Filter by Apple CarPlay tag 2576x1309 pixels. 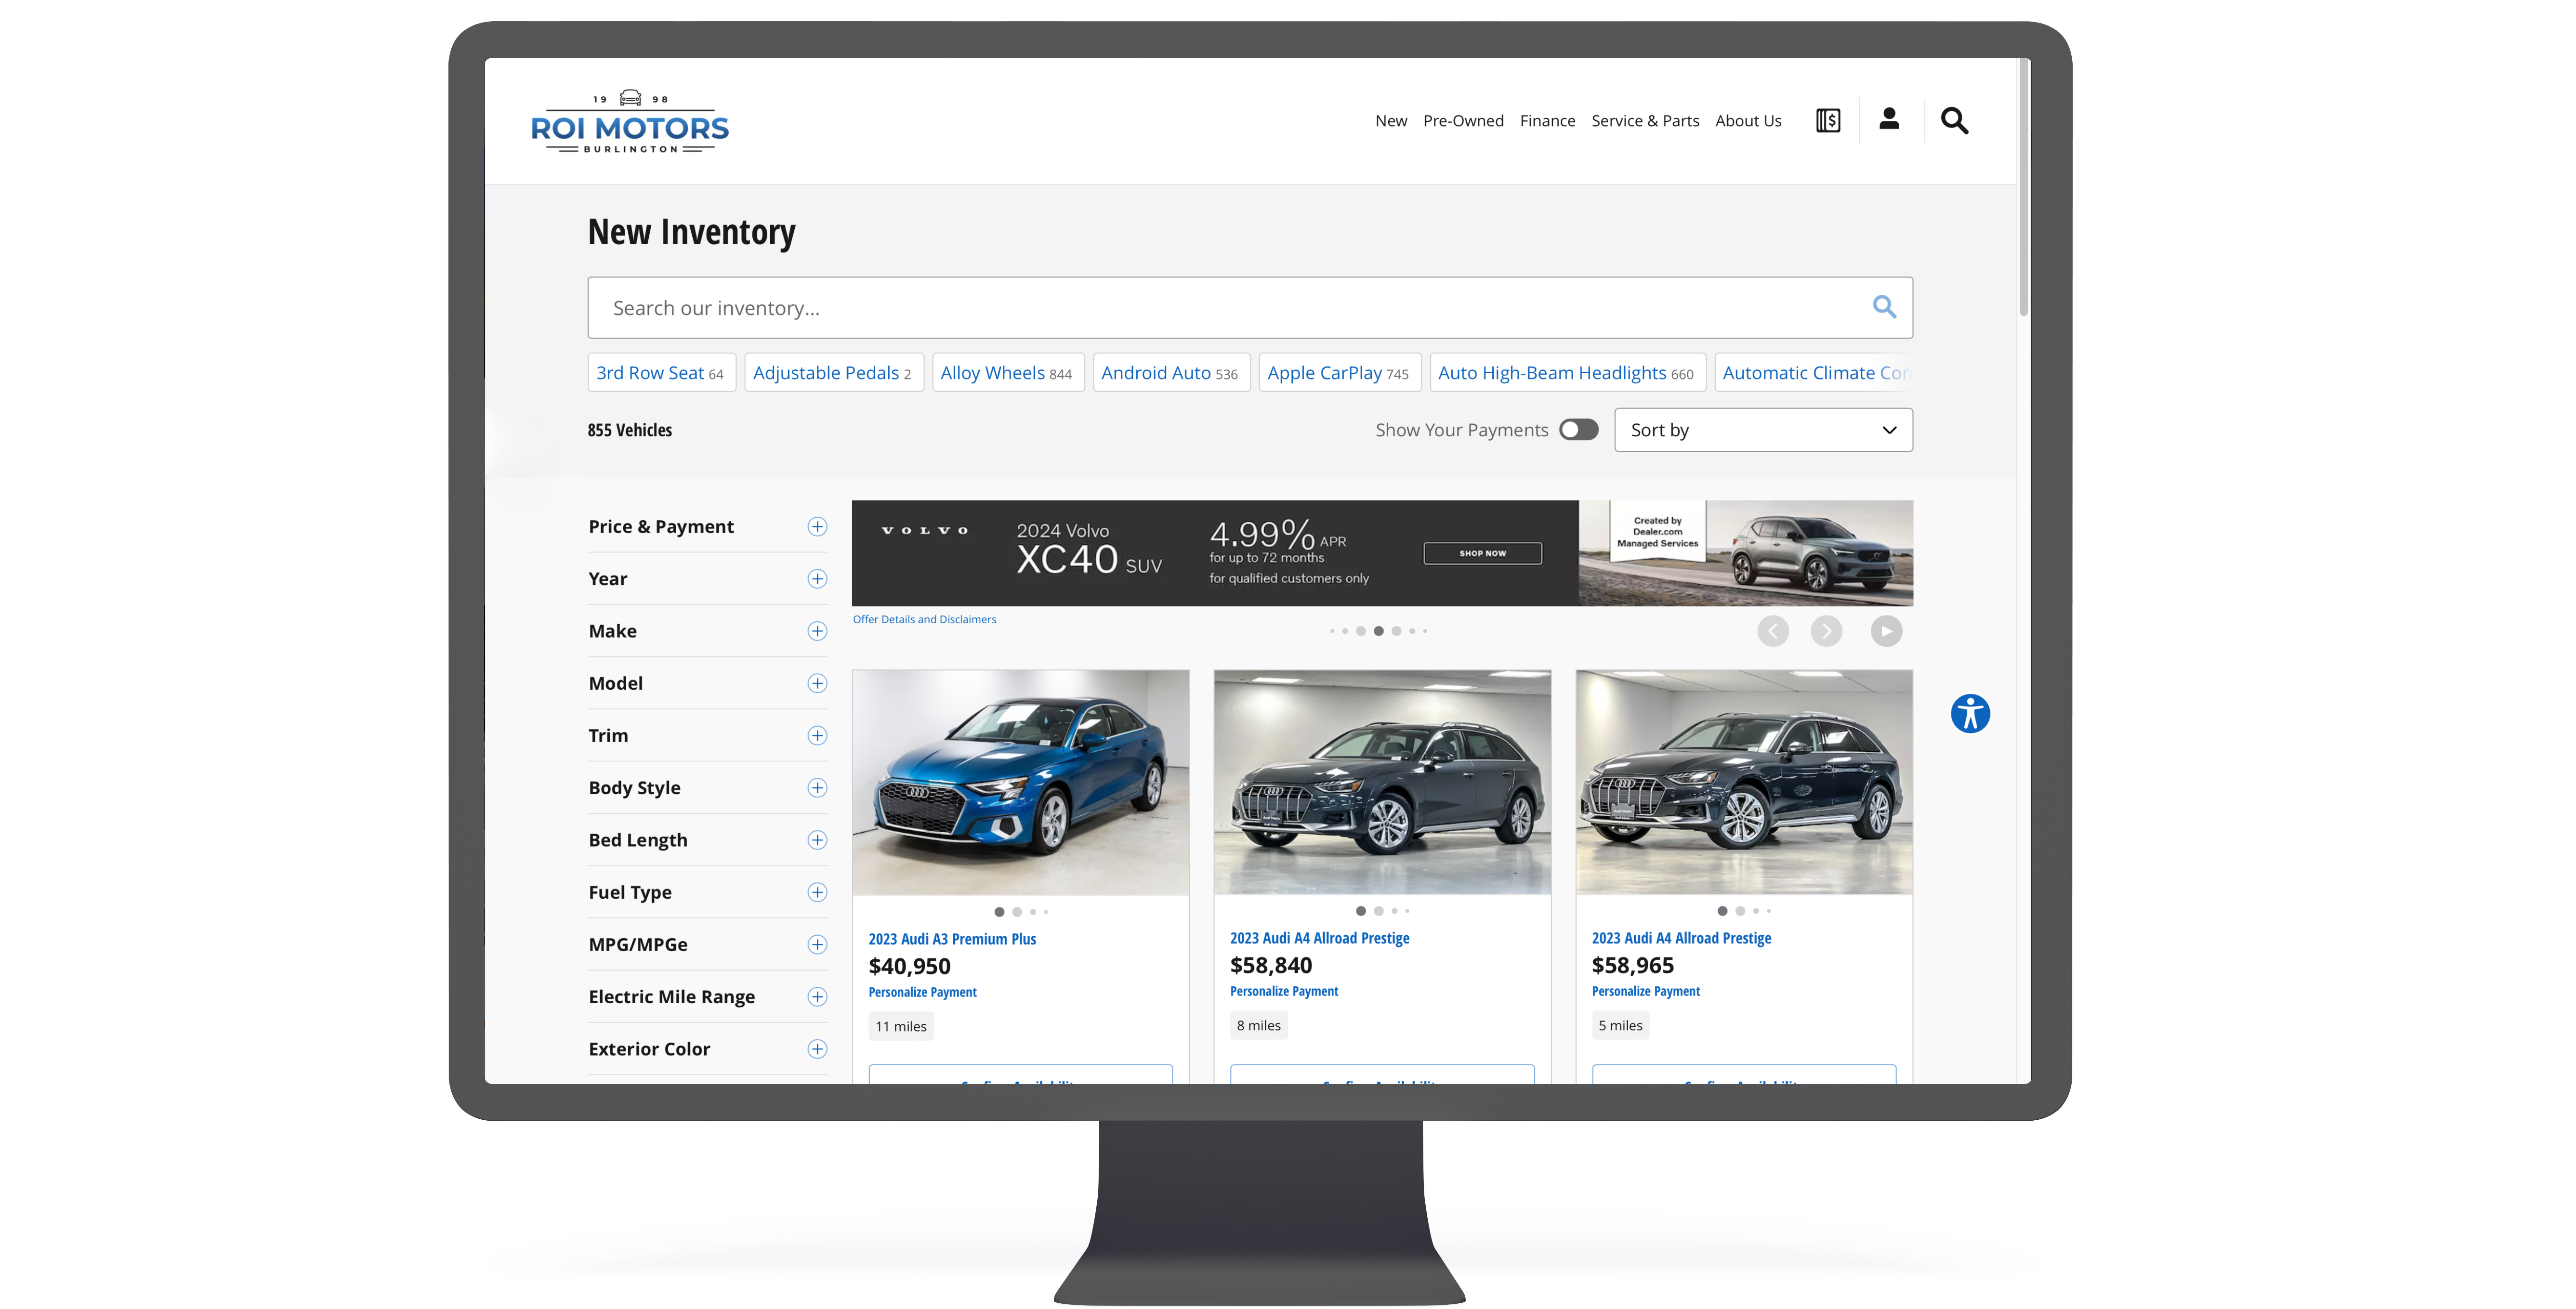(x=1339, y=373)
